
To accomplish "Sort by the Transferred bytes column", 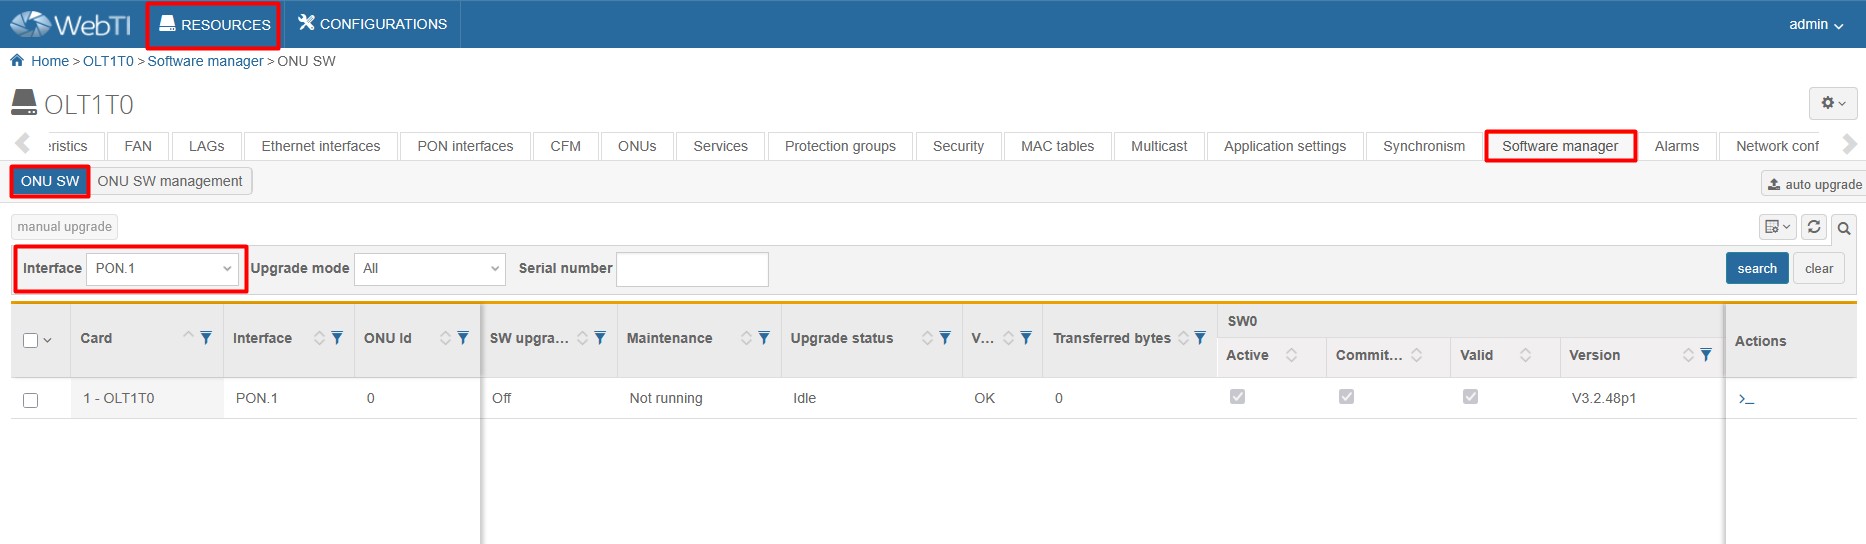I will pyautogui.click(x=1184, y=338).
